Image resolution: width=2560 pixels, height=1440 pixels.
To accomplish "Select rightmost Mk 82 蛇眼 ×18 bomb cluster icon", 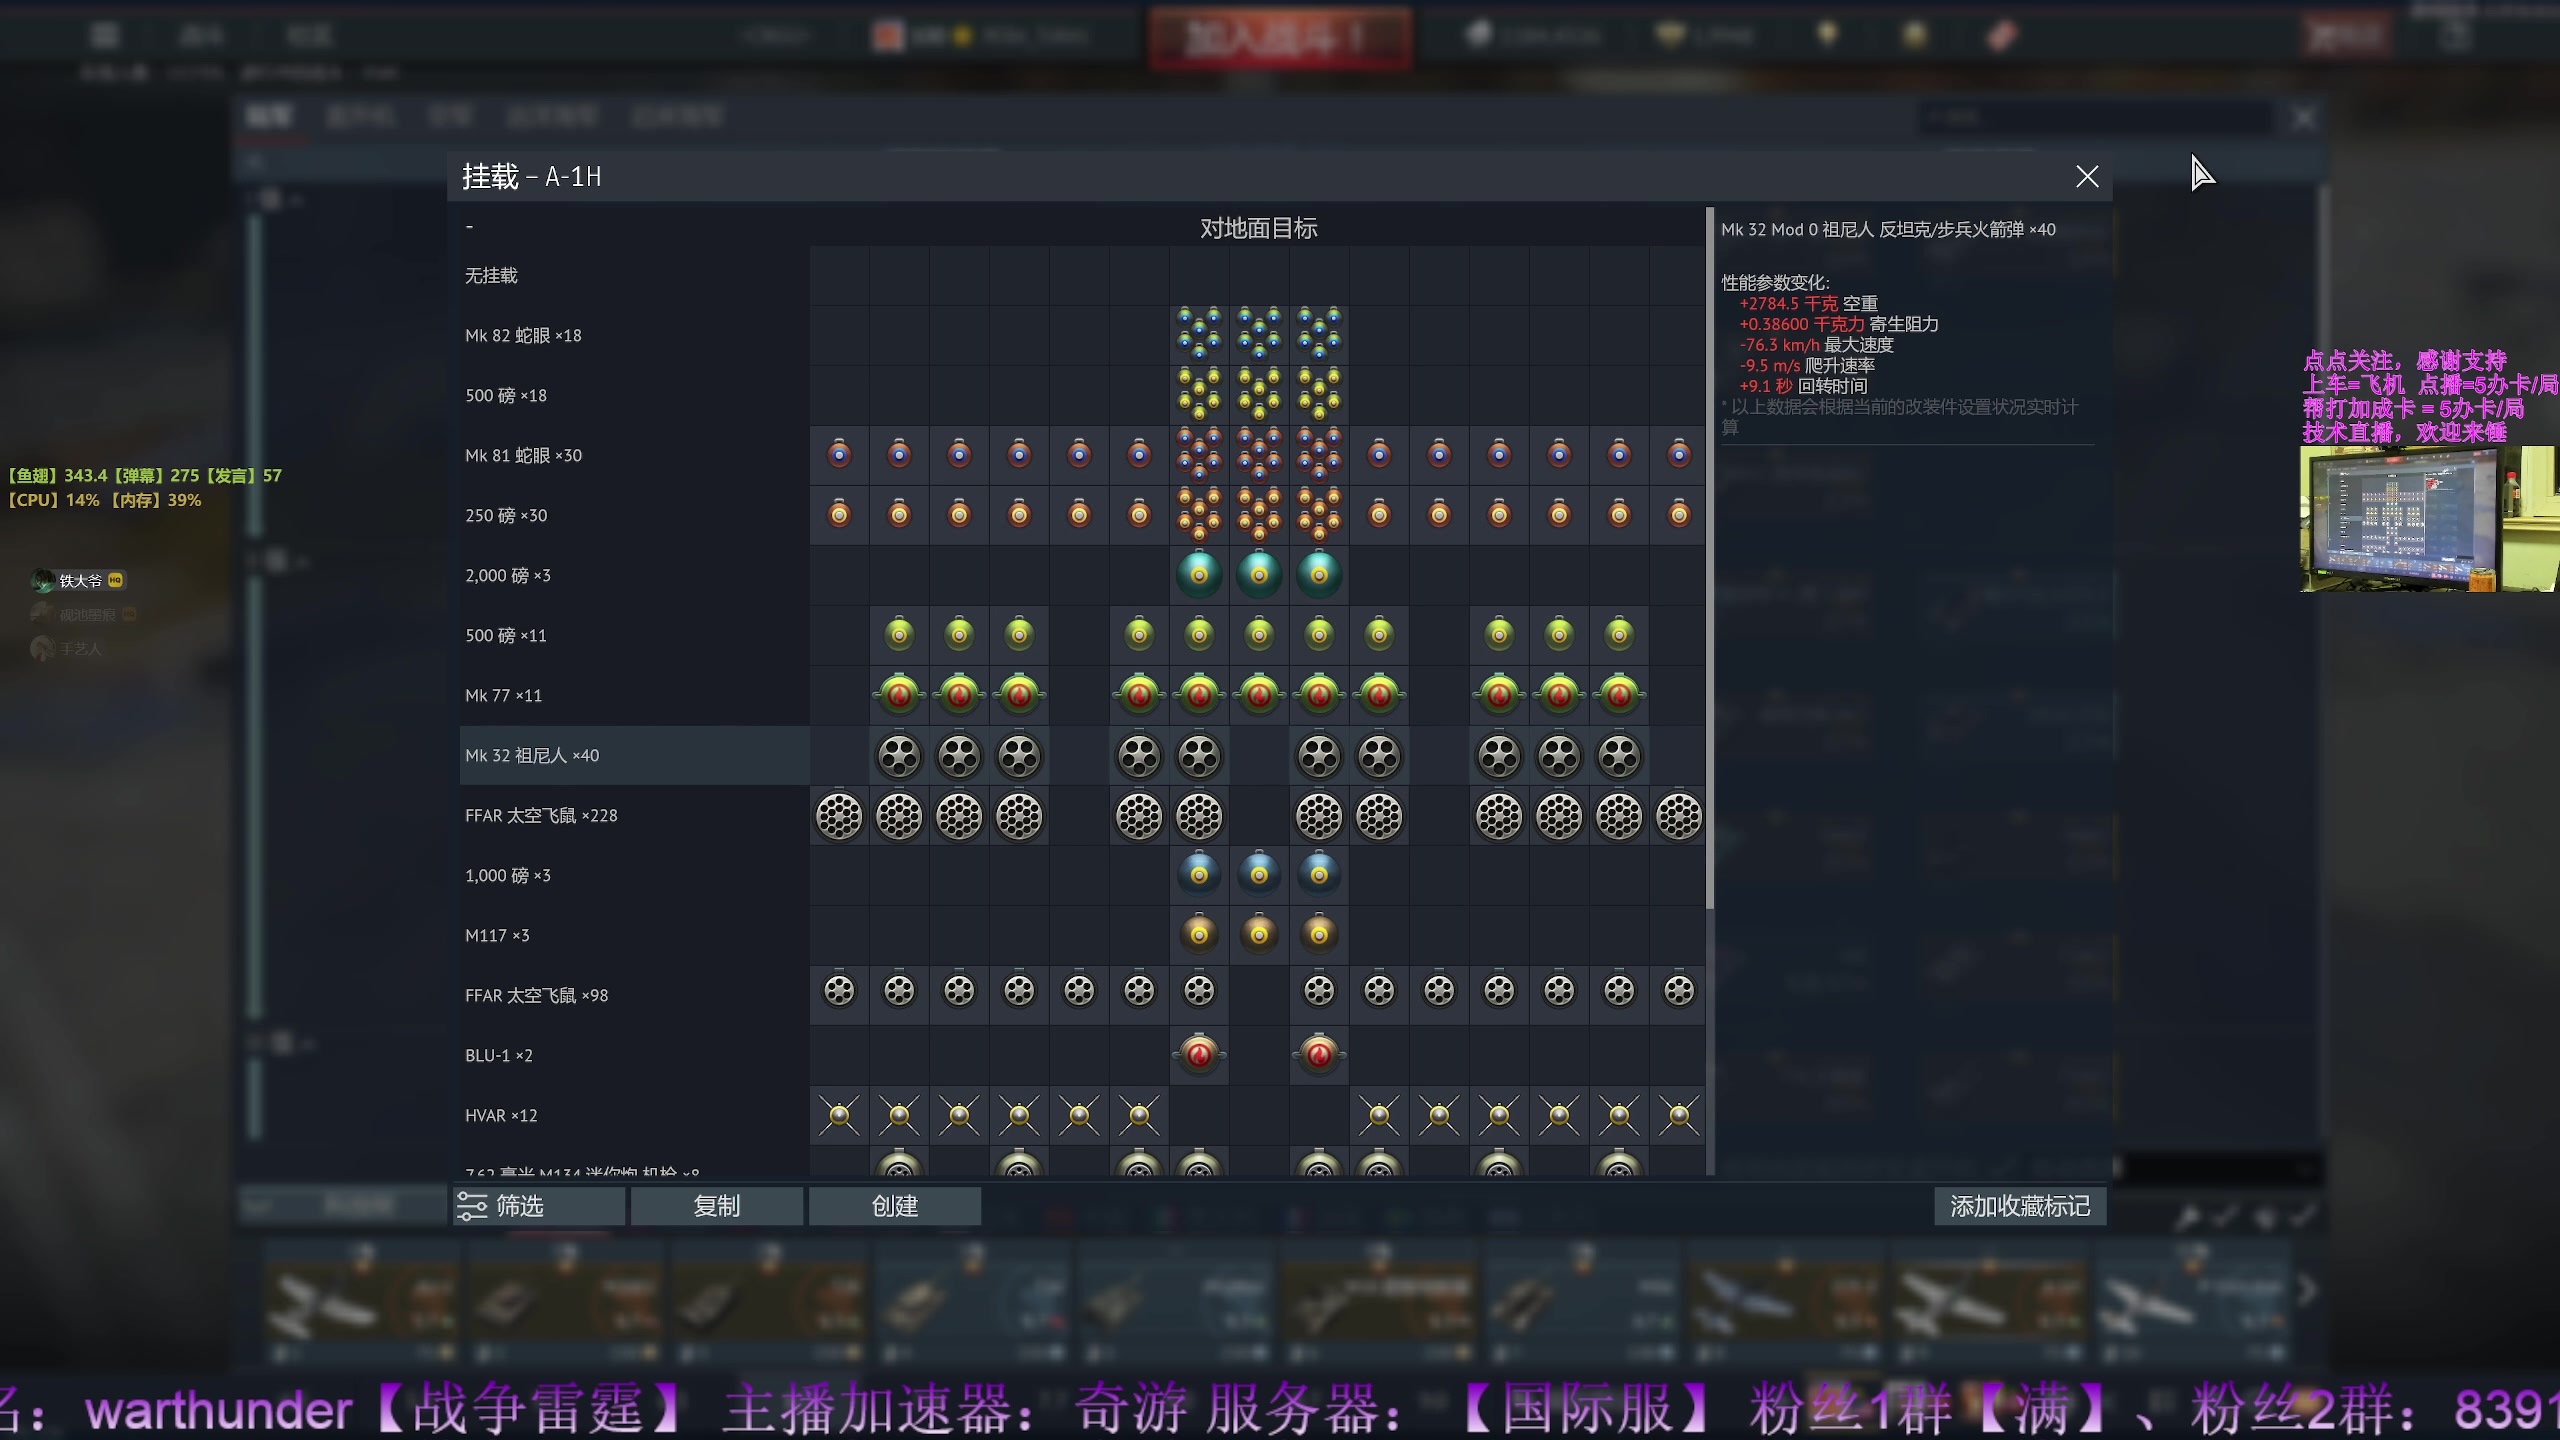I will (1319, 335).
